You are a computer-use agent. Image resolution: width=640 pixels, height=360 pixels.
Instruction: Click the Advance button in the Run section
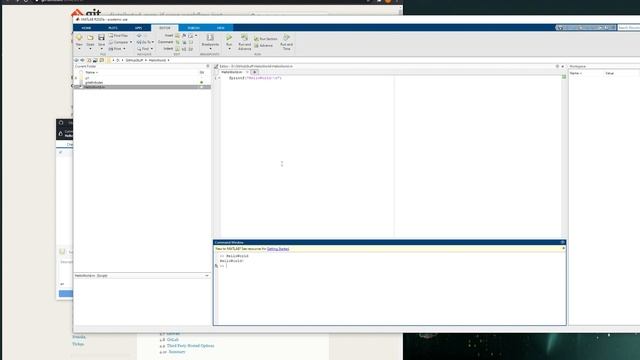coord(264,45)
